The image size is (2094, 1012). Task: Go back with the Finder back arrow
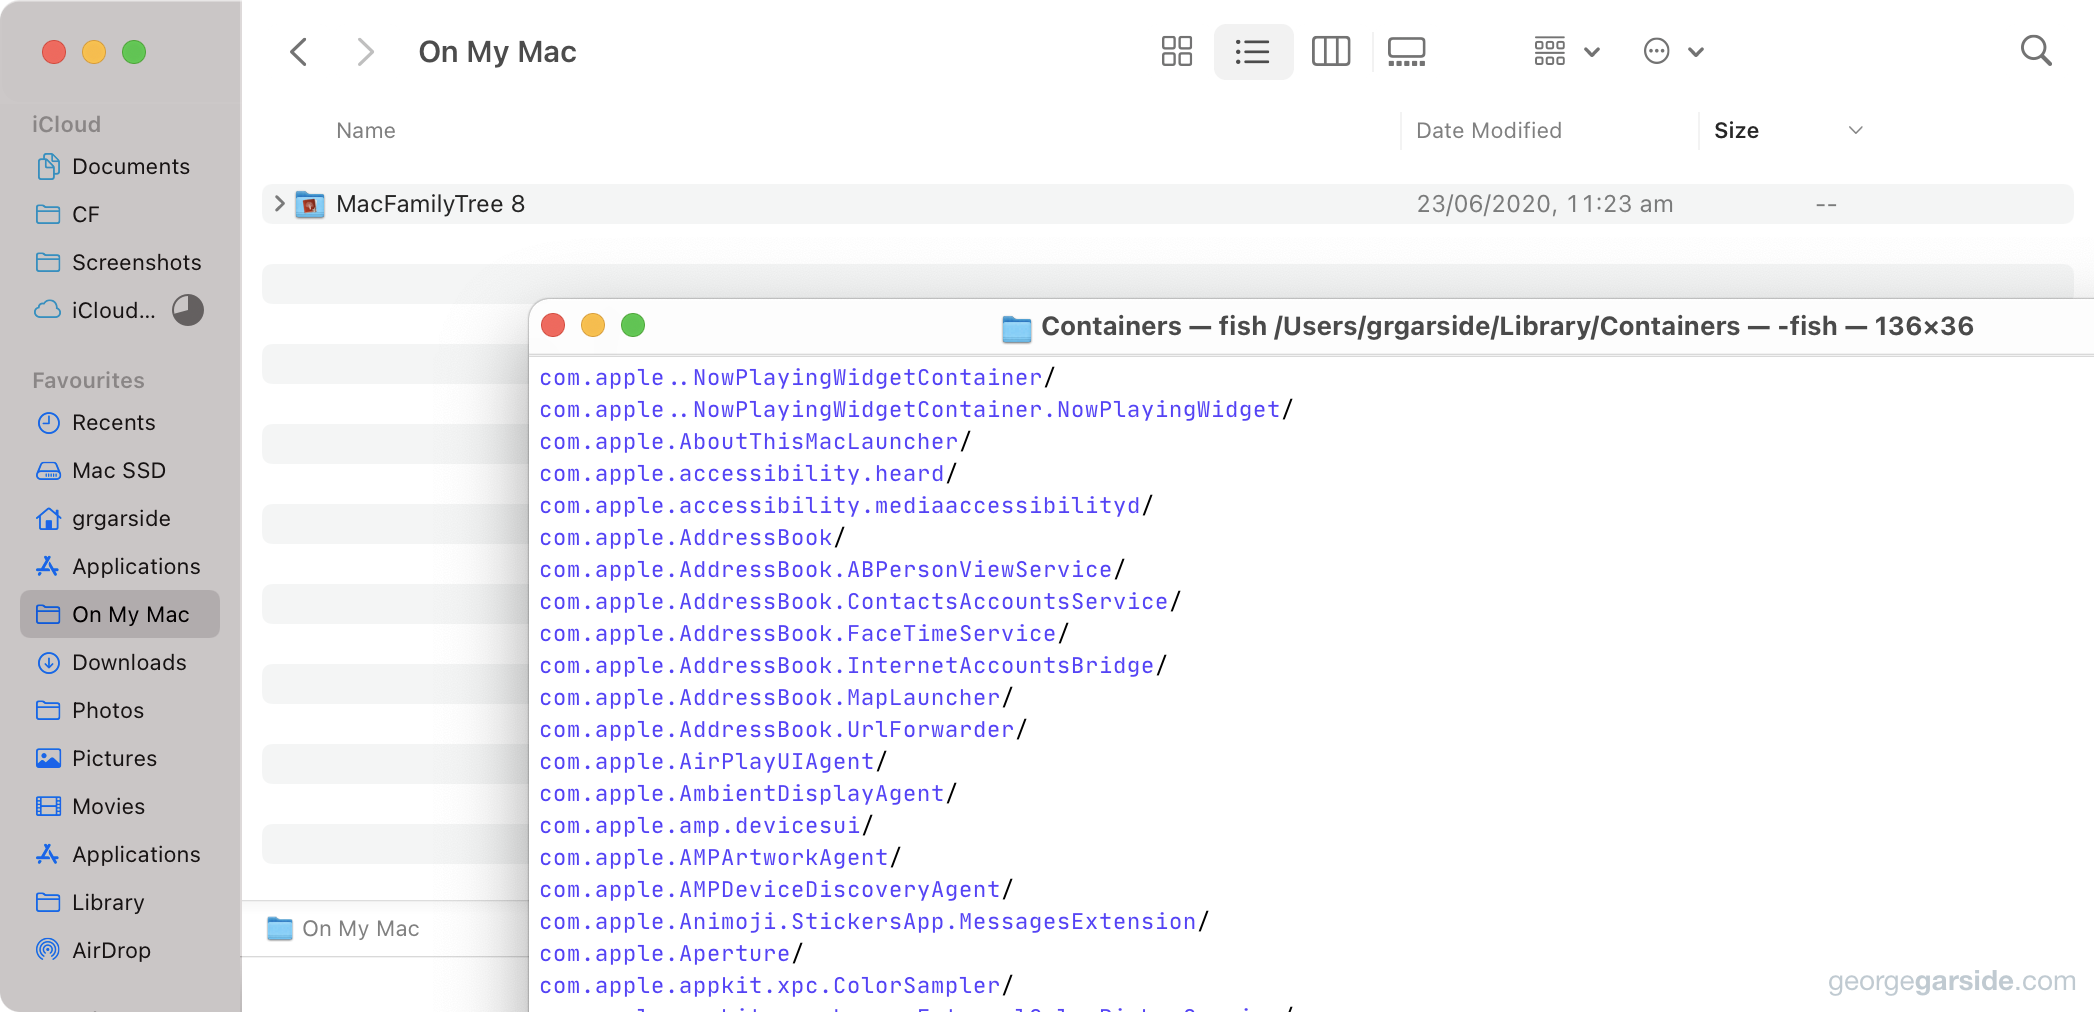[x=298, y=52]
